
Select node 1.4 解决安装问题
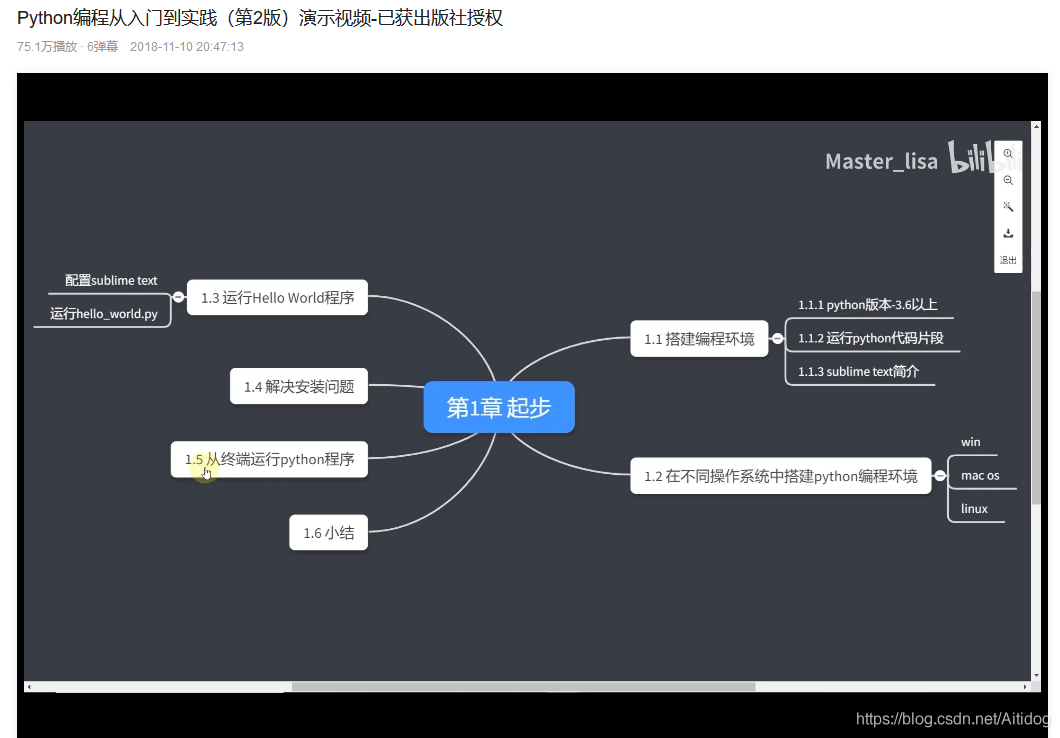(x=299, y=386)
